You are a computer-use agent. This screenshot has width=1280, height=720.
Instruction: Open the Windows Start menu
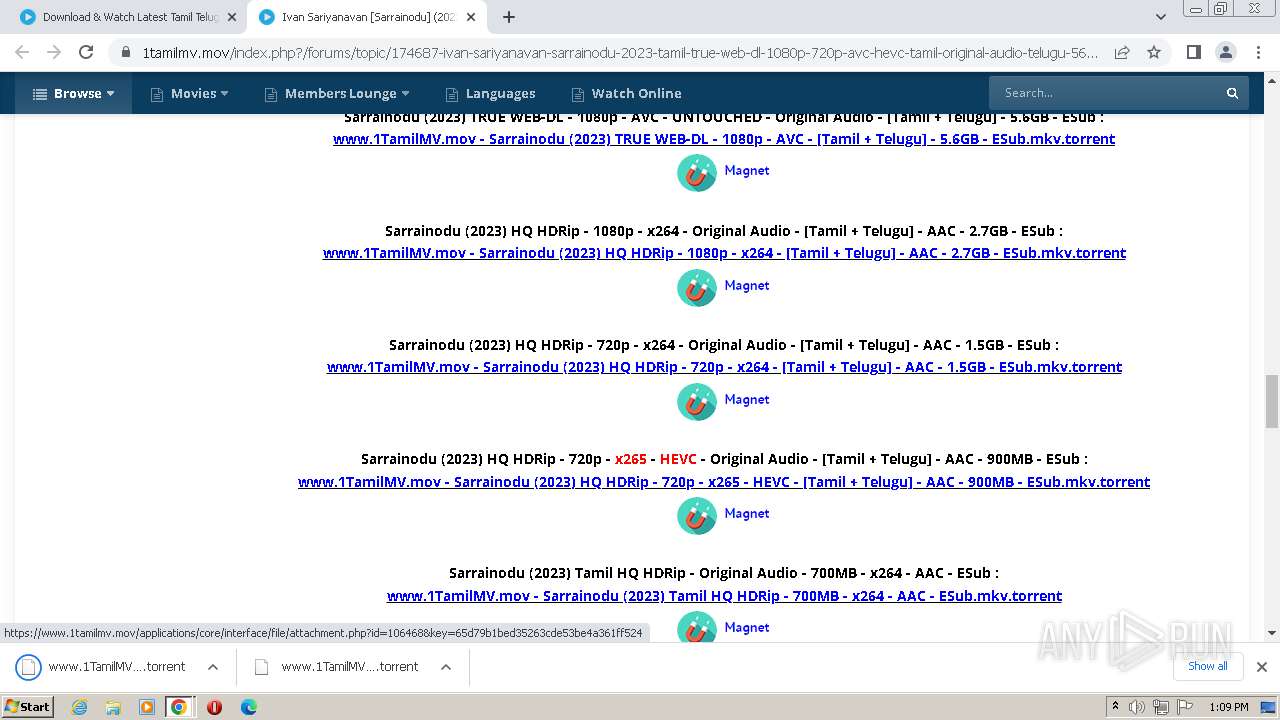[27, 706]
